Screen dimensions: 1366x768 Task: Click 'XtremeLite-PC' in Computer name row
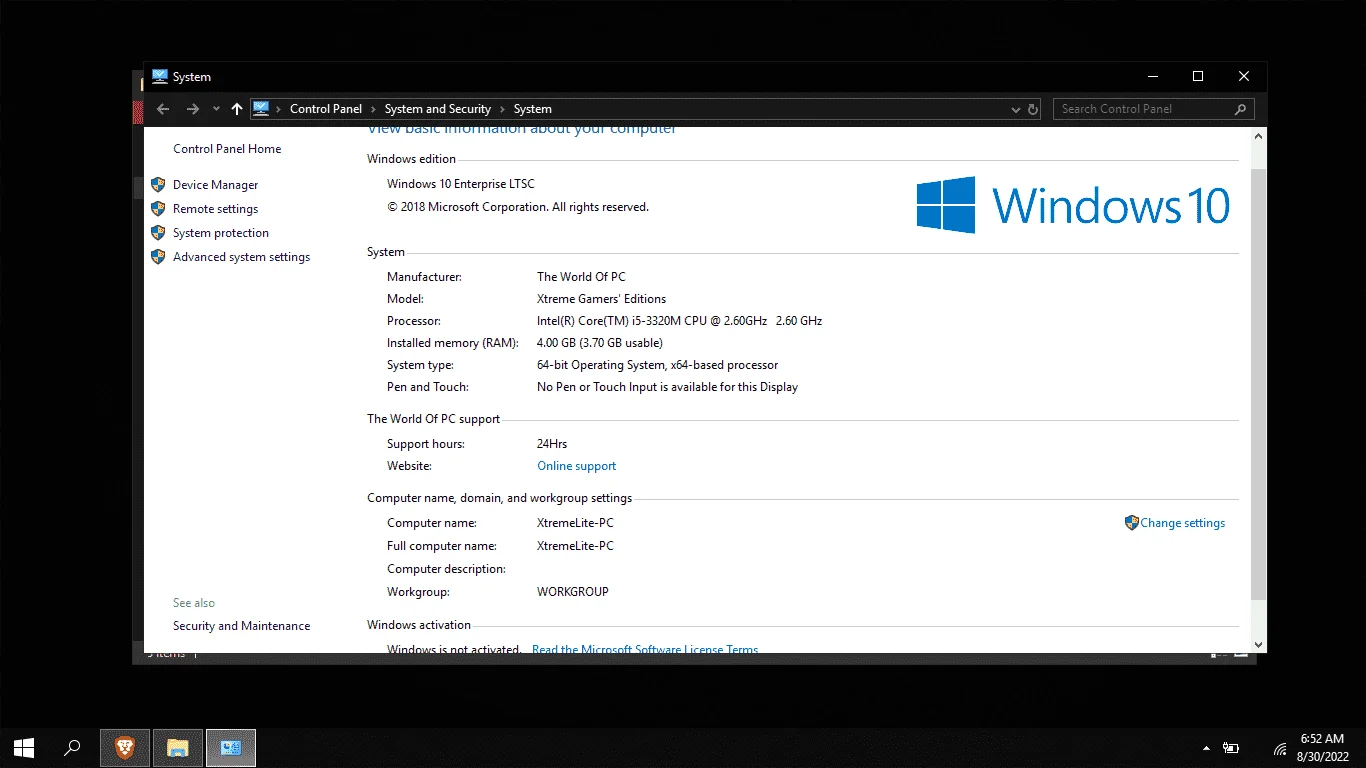(x=575, y=523)
